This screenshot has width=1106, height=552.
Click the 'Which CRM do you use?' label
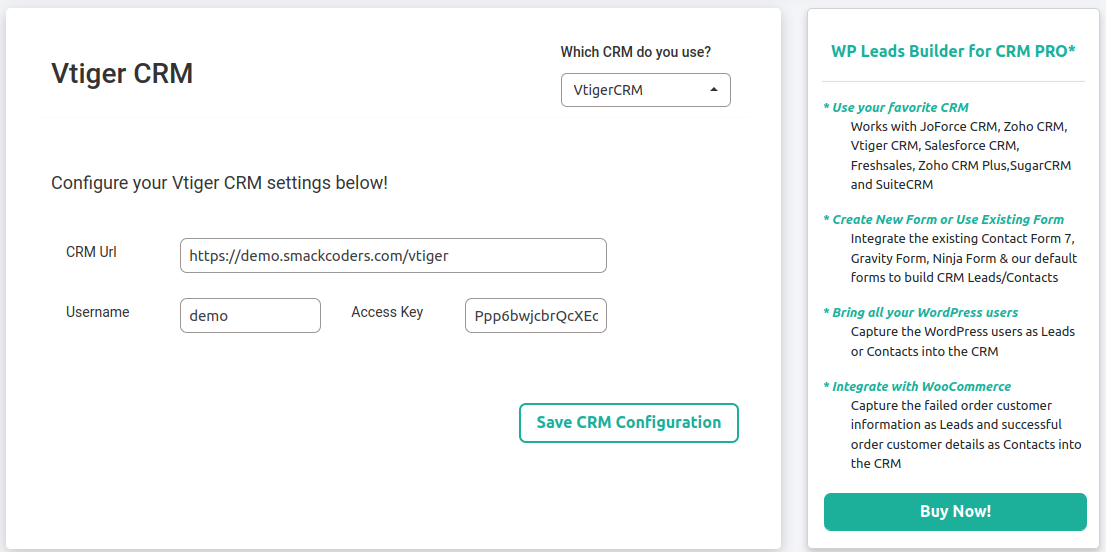[636, 51]
